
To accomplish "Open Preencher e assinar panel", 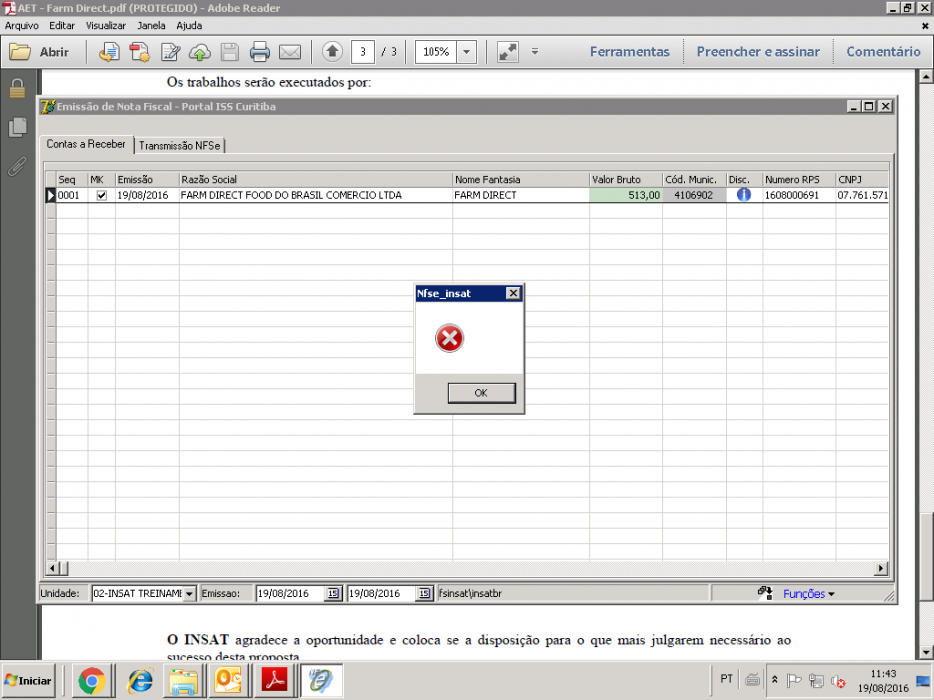I will pyautogui.click(x=758, y=52).
